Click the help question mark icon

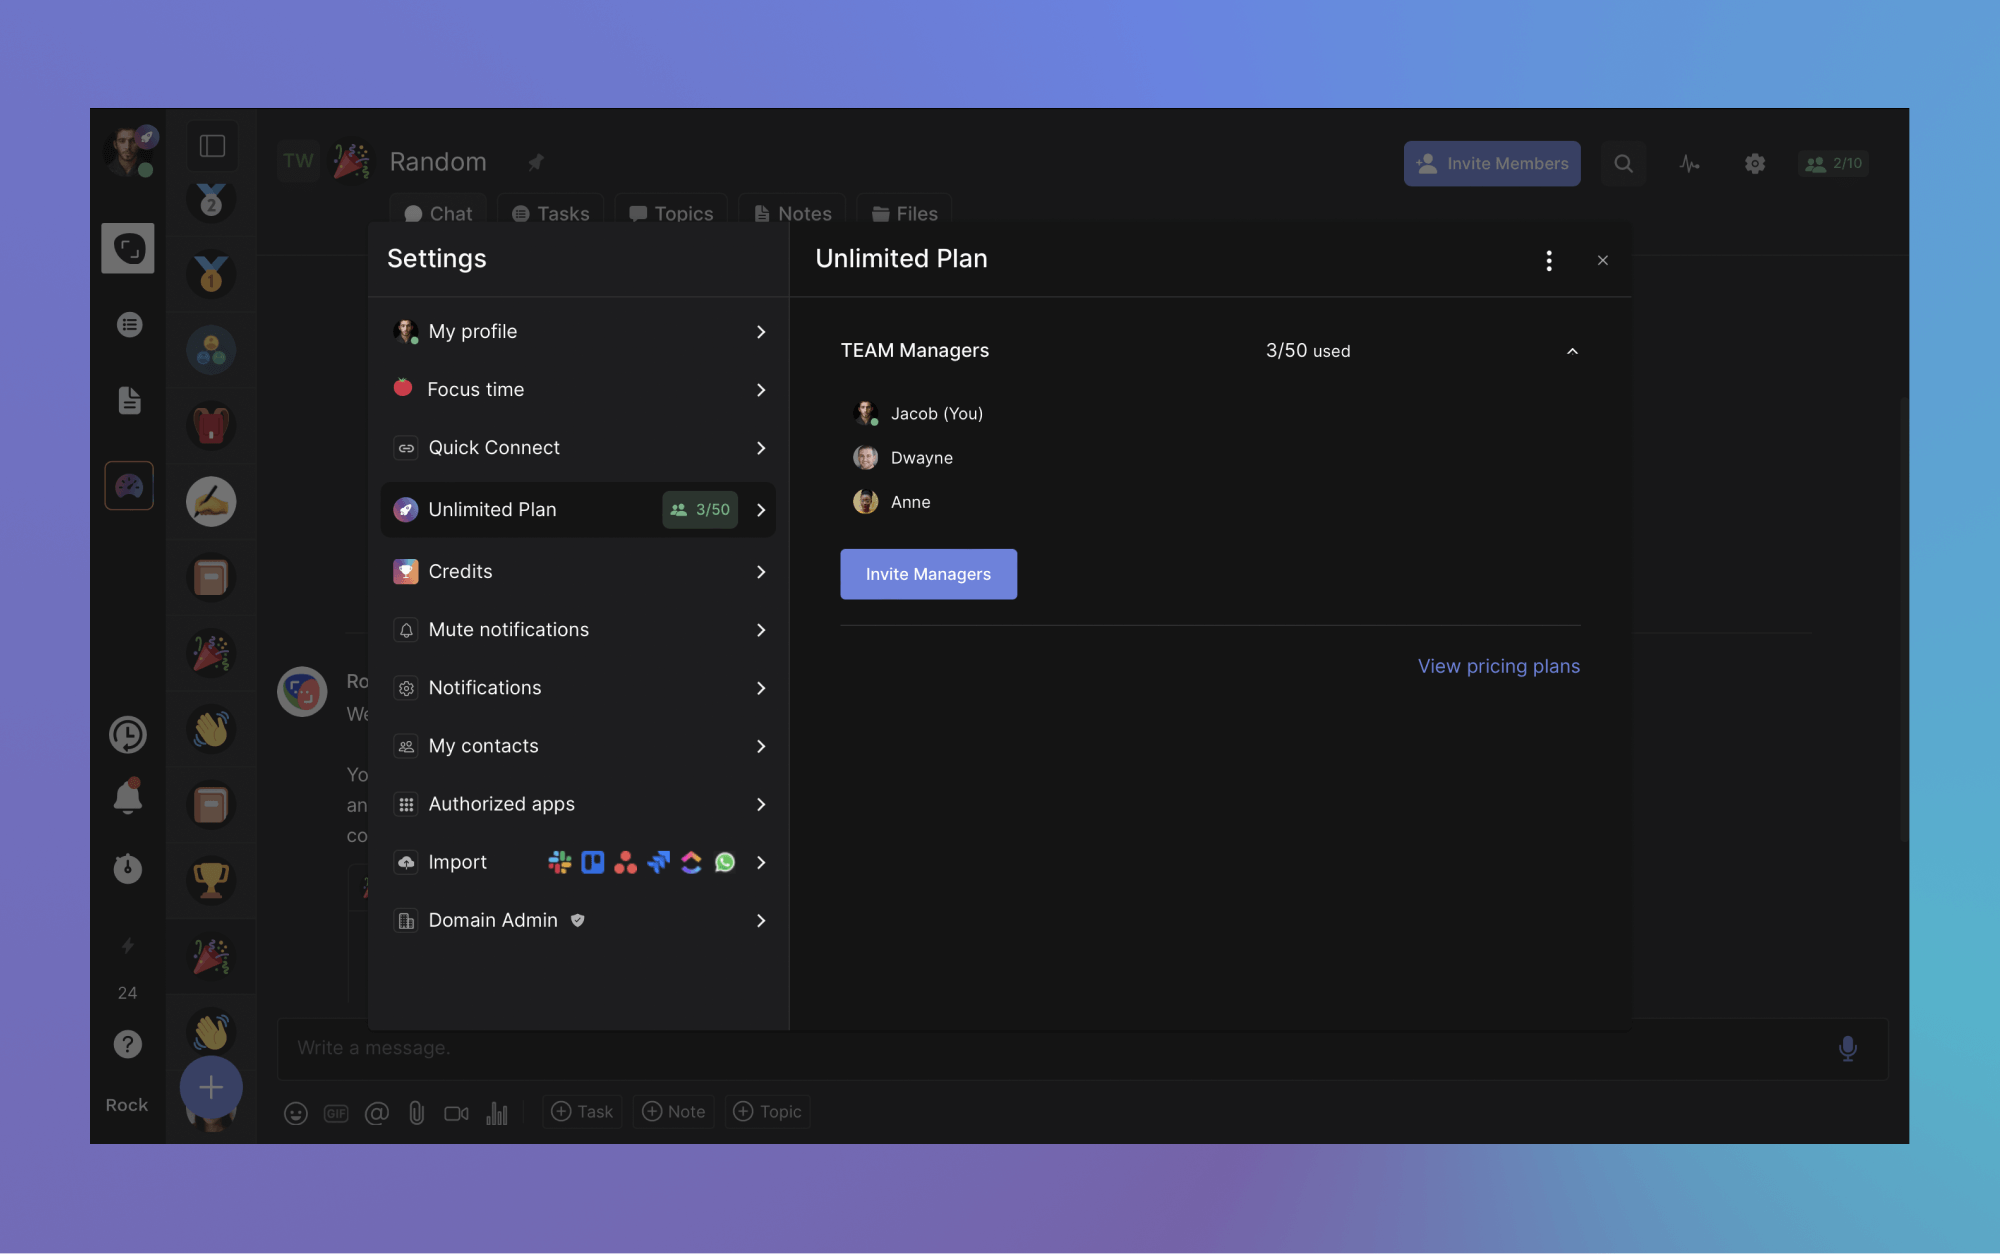point(127,1044)
